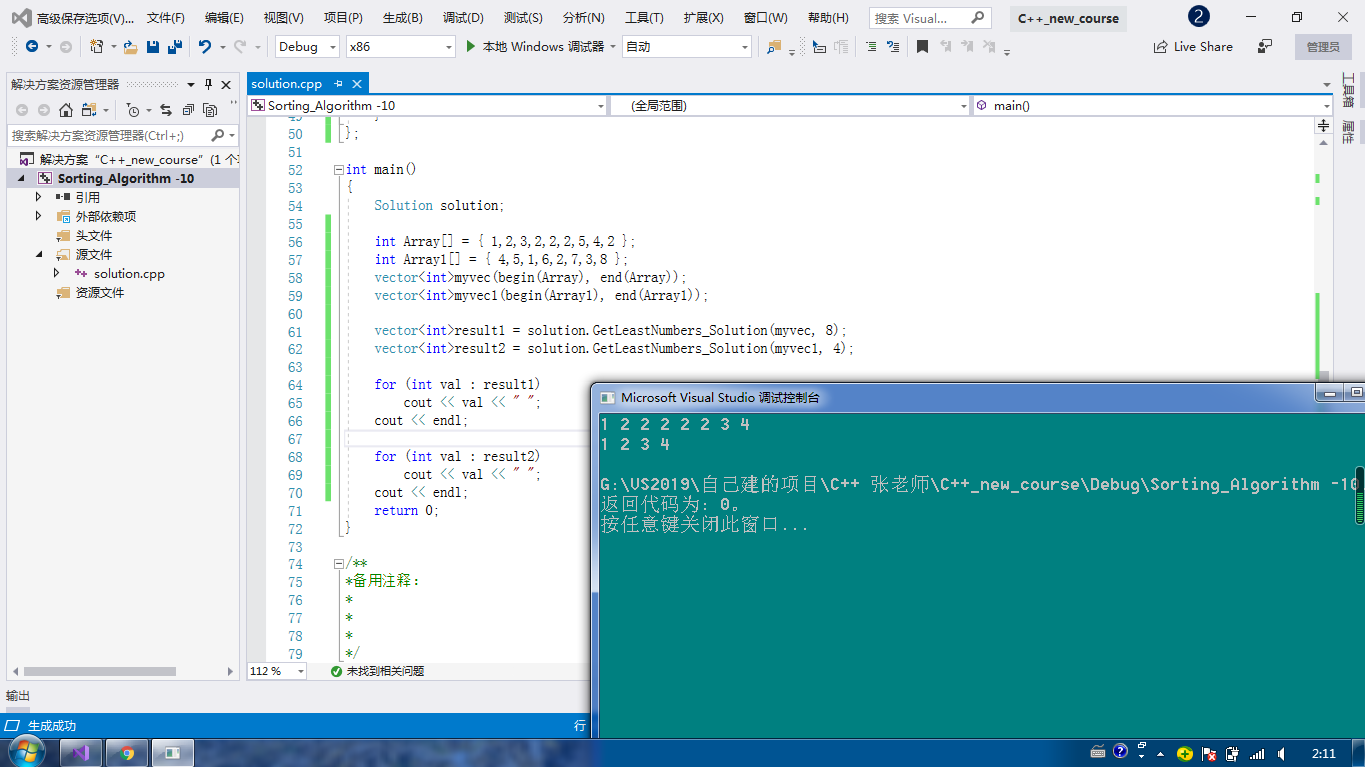Screen dimensions: 1365x767
Task: Select the 头文件 folder in the tree
Action: 94,235
